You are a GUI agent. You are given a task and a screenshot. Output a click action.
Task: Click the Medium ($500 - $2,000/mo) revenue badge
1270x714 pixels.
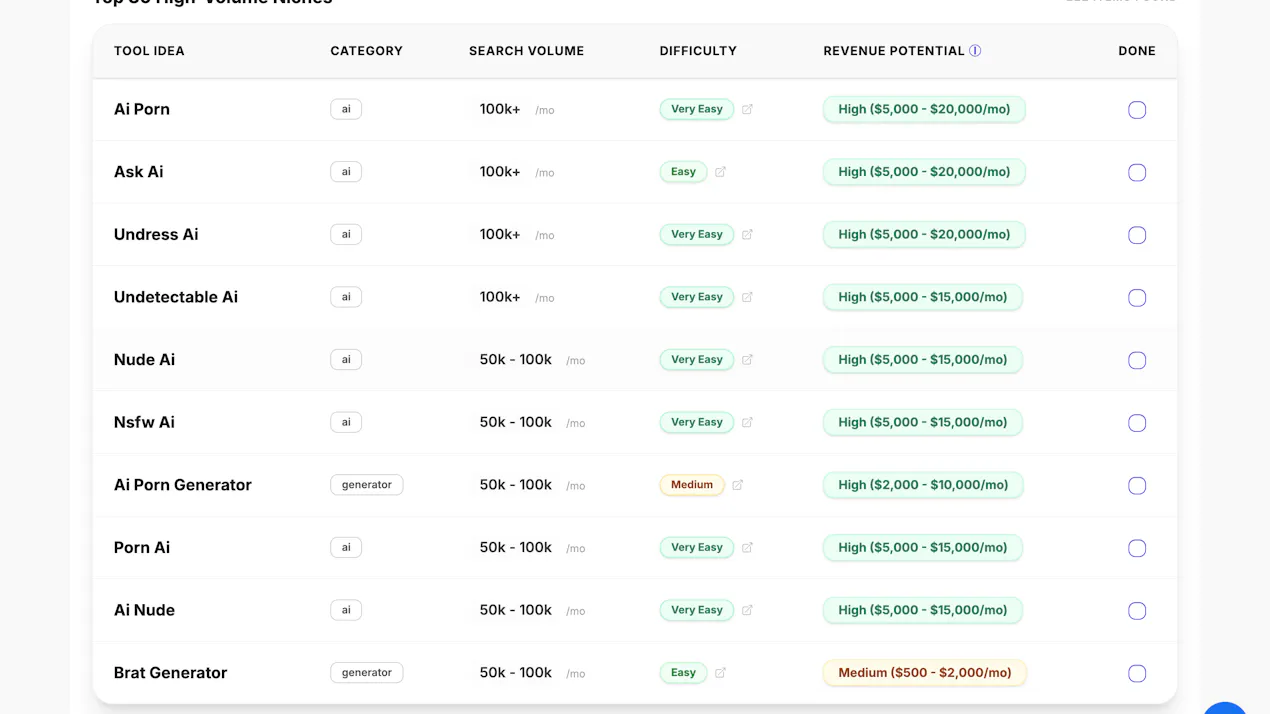(925, 673)
